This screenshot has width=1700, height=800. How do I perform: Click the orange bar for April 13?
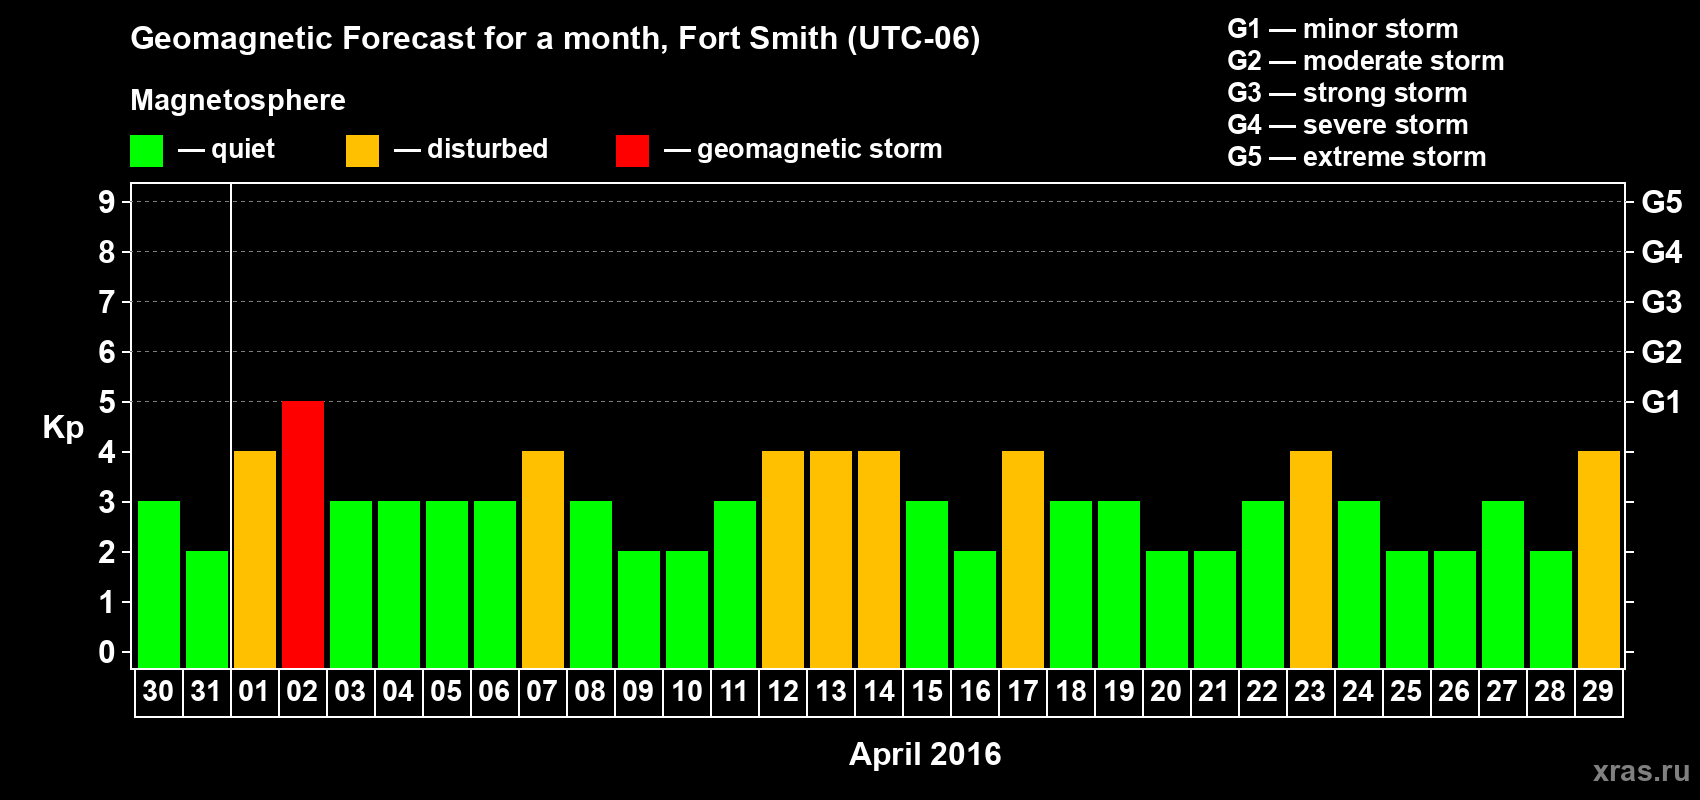point(831,559)
